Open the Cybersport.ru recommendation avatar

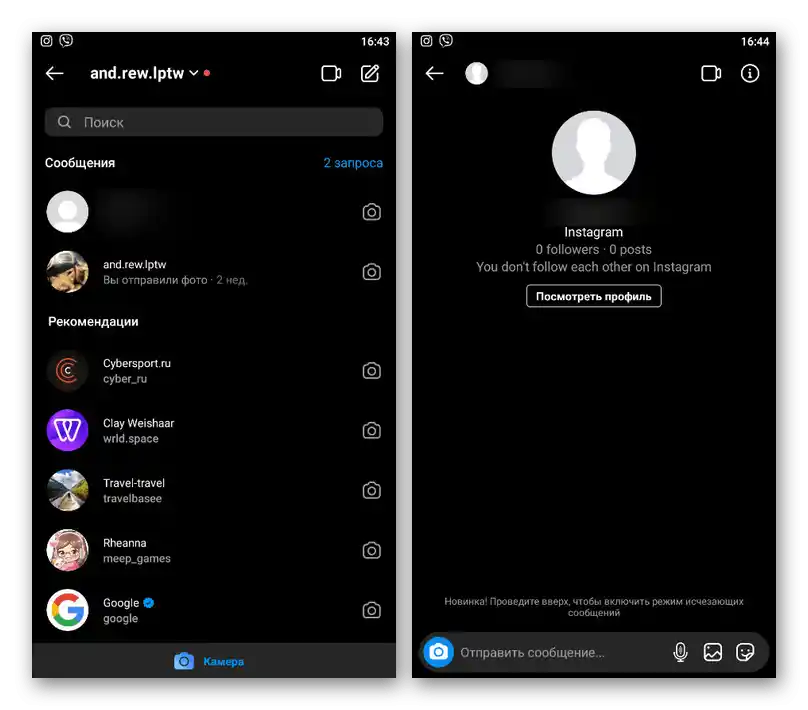(68, 370)
